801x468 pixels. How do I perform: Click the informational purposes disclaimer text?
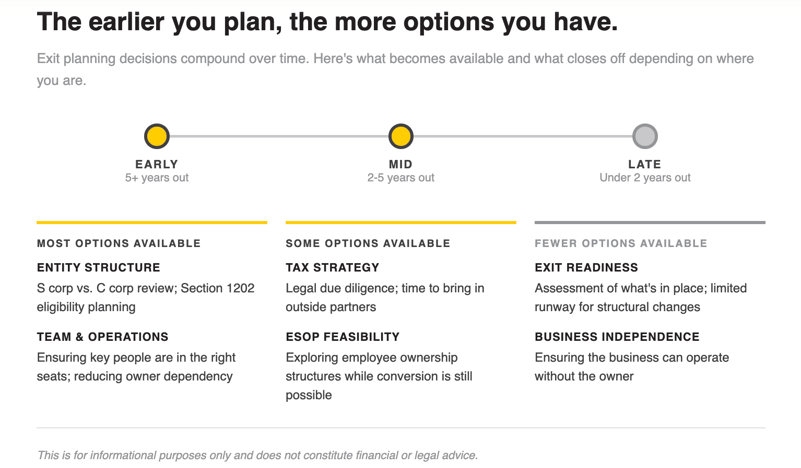point(258,455)
